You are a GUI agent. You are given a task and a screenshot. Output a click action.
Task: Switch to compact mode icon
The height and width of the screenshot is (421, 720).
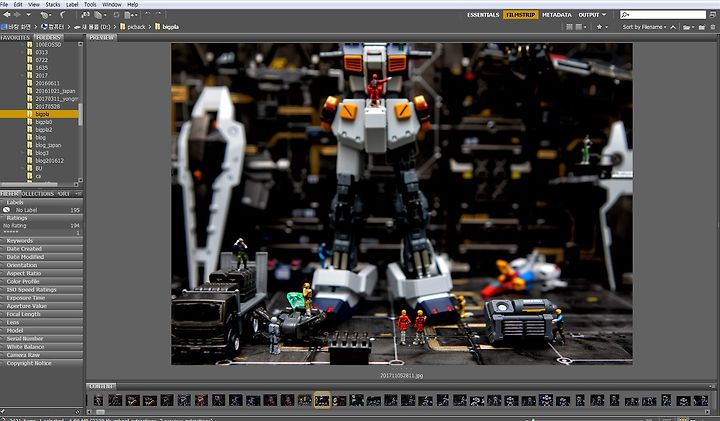[x=713, y=15]
